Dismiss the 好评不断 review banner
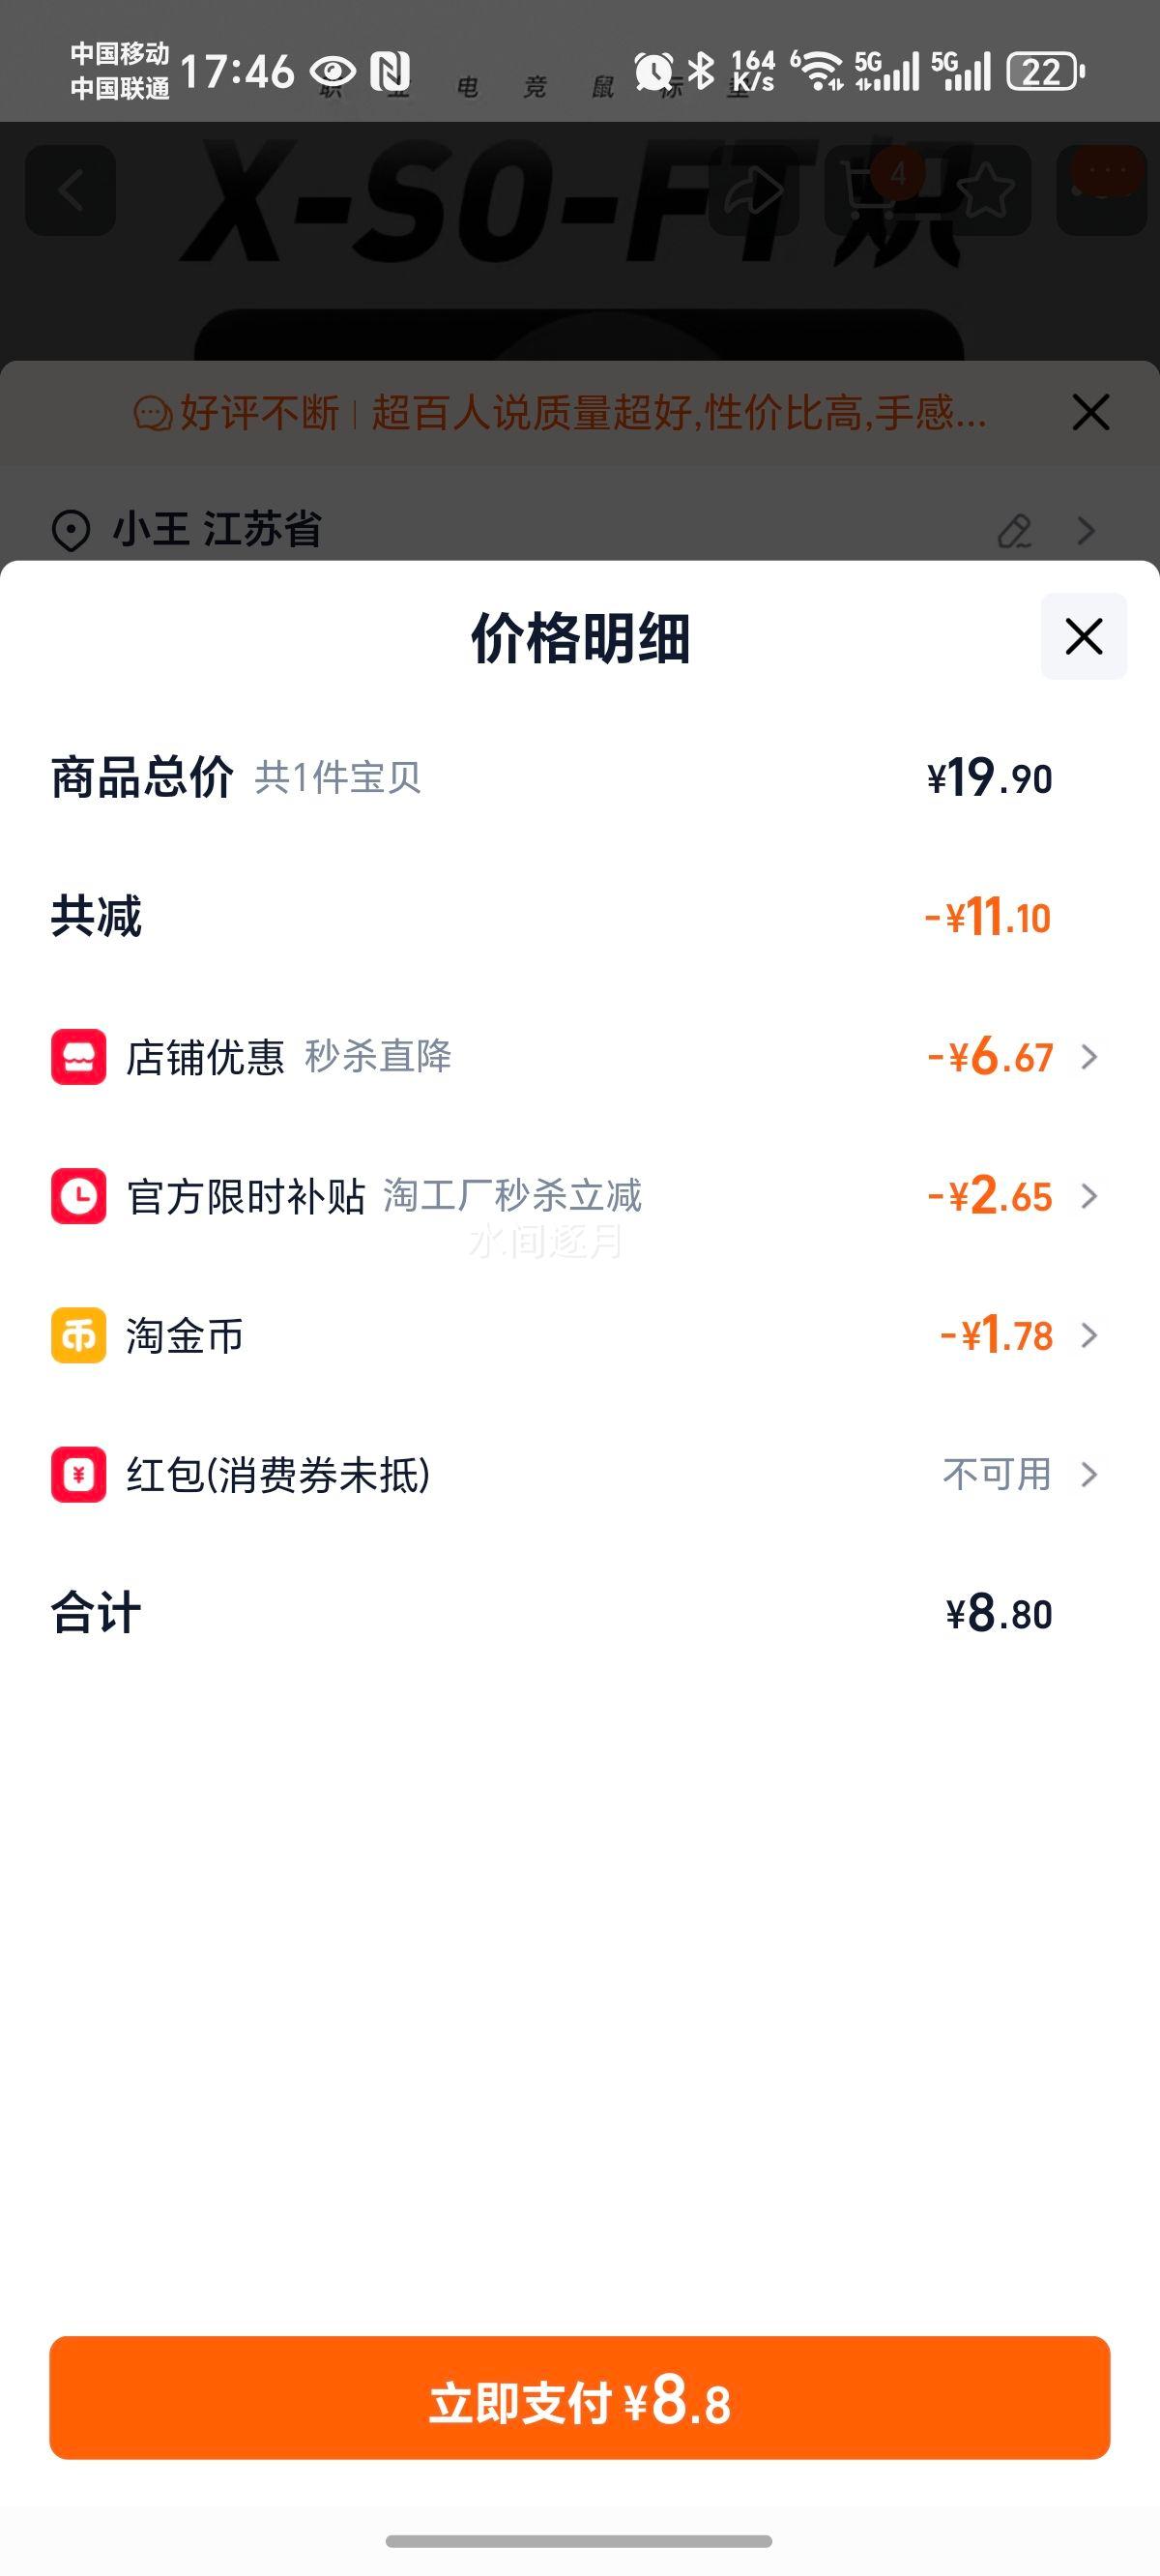 (x=1090, y=412)
